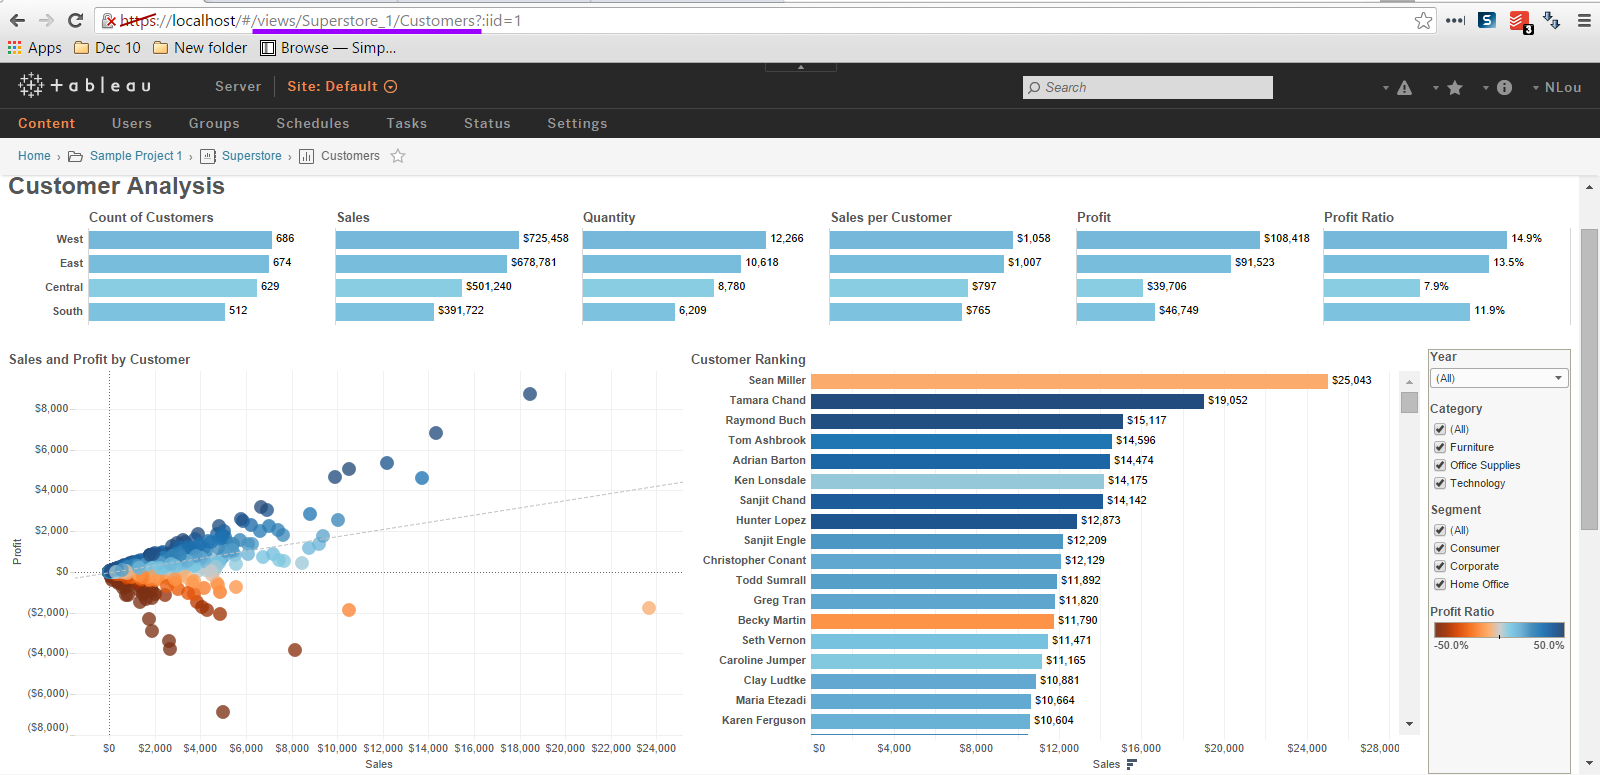Select Tamara Chand's sales bar
This screenshot has height=775, width=1600.
click(1007, 401)
